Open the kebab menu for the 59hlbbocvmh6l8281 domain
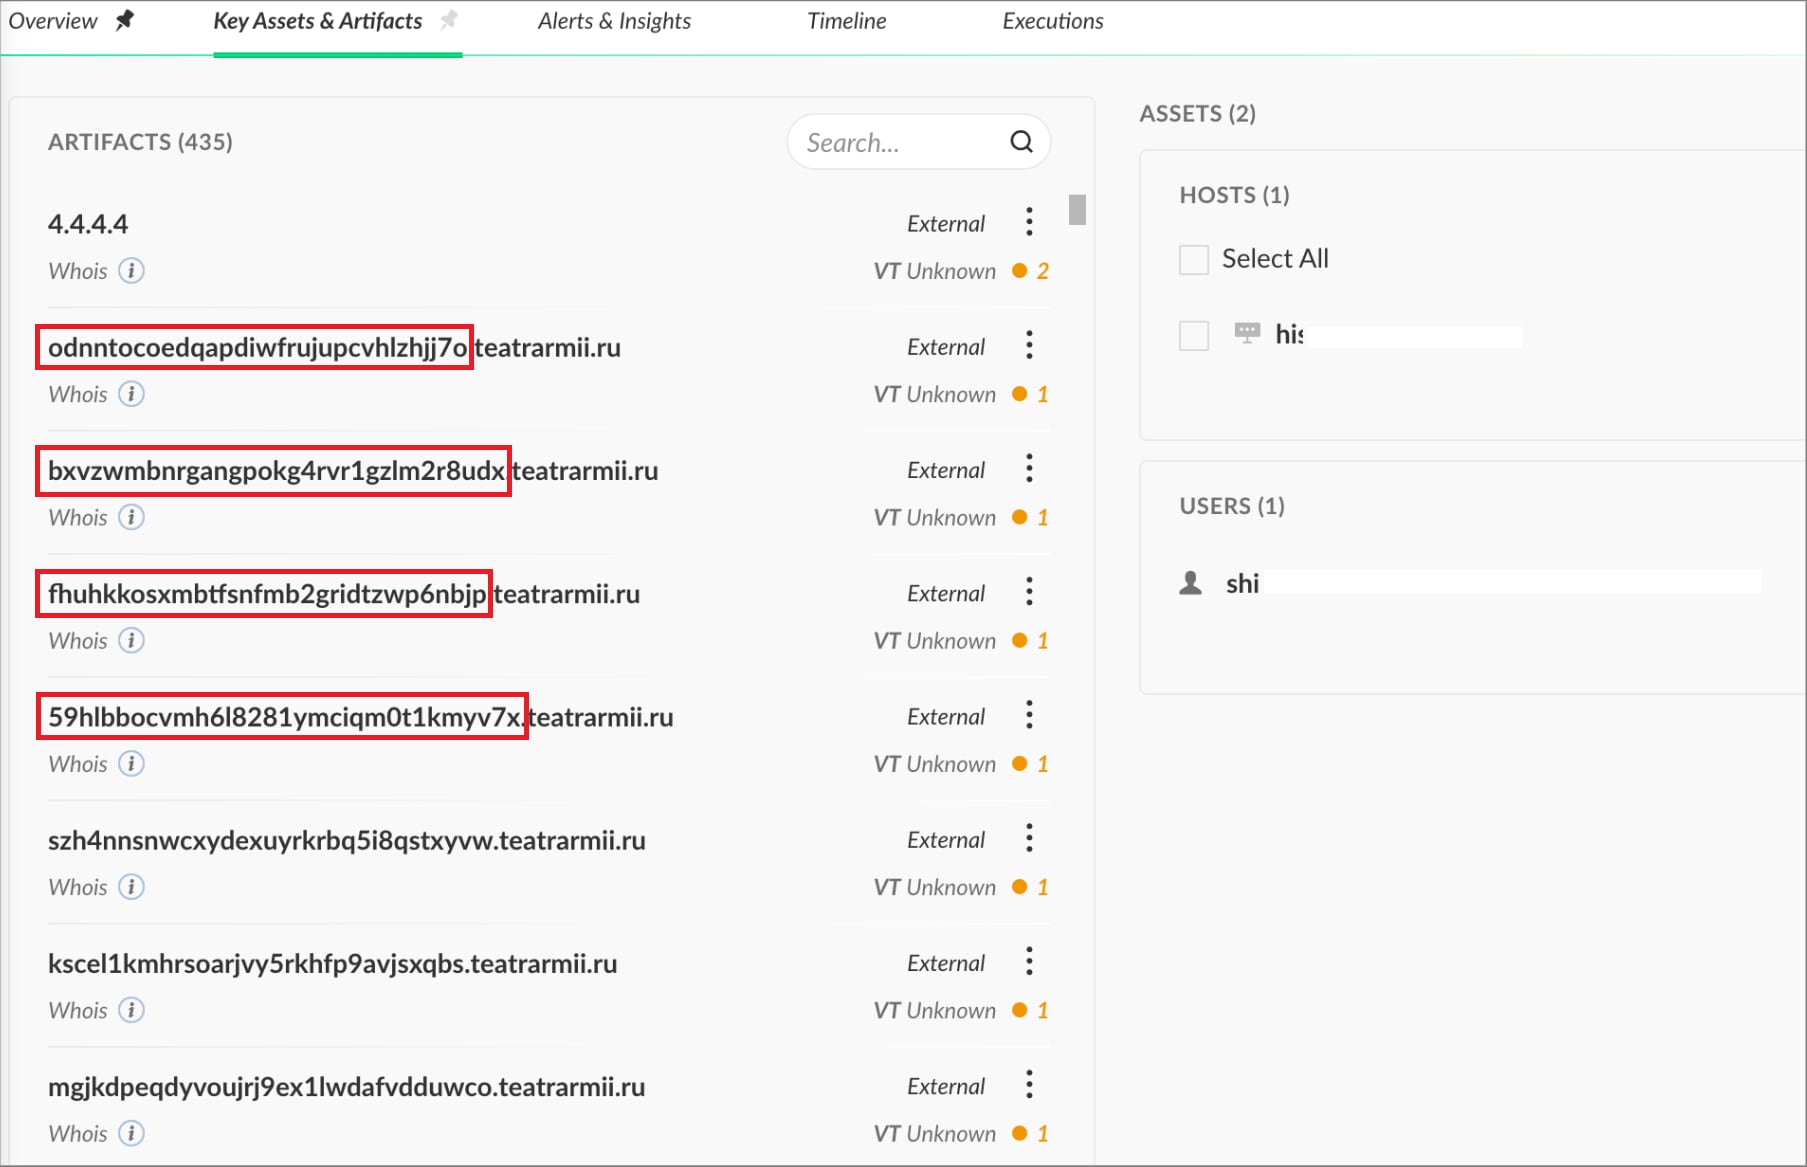Image resolution: width=1807 pixels, height=1167 pixels. (1029, 715)
